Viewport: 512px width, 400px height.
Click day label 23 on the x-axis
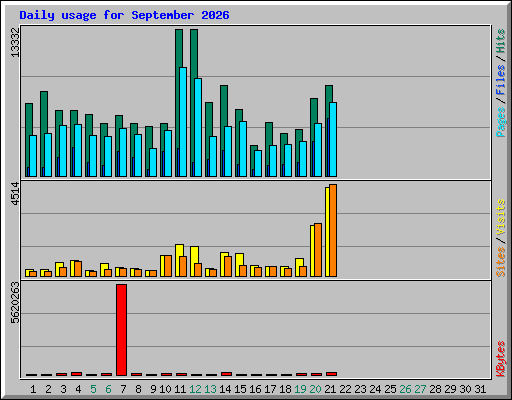tap(360, 389)
